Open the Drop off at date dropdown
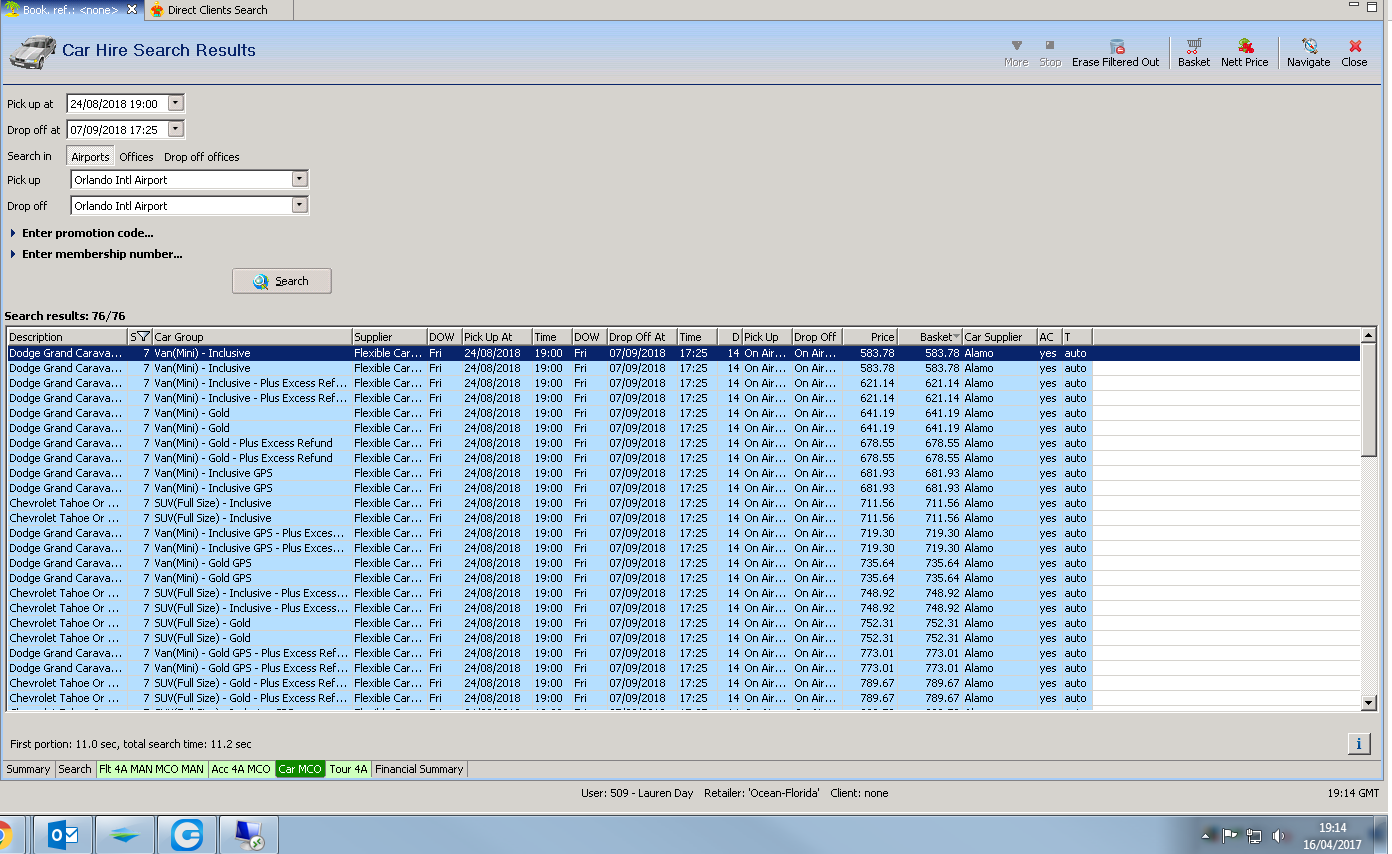This screenshot has height=854, width=1392. (x=176, y=129)
